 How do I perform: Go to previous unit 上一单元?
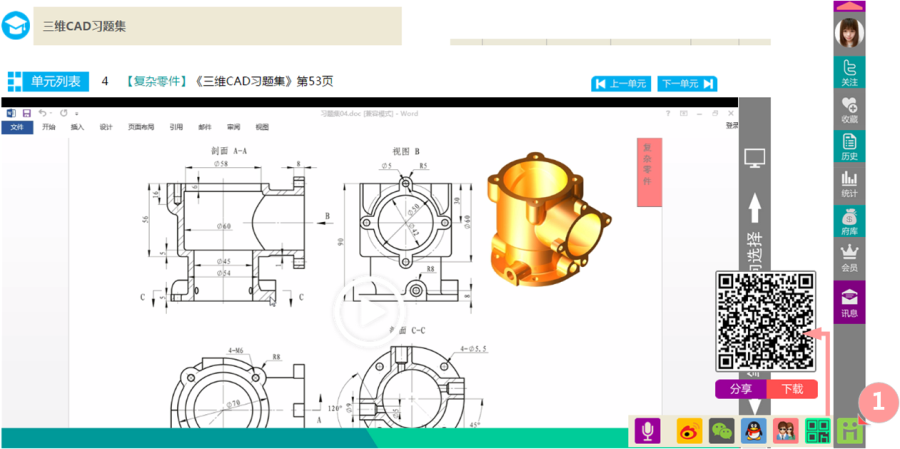click(x=622, y=84)
